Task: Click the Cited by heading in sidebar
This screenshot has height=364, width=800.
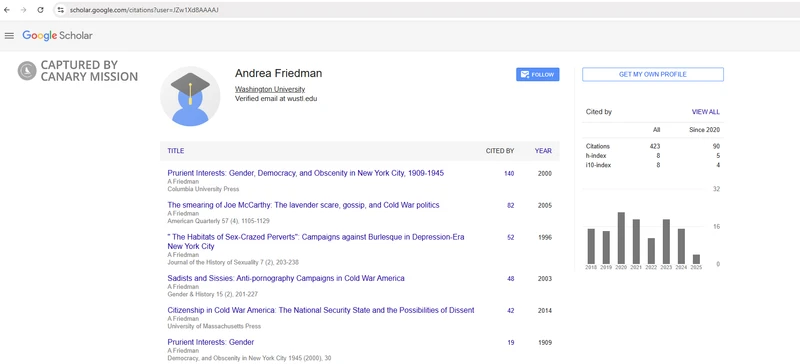Action: point(598,112)
